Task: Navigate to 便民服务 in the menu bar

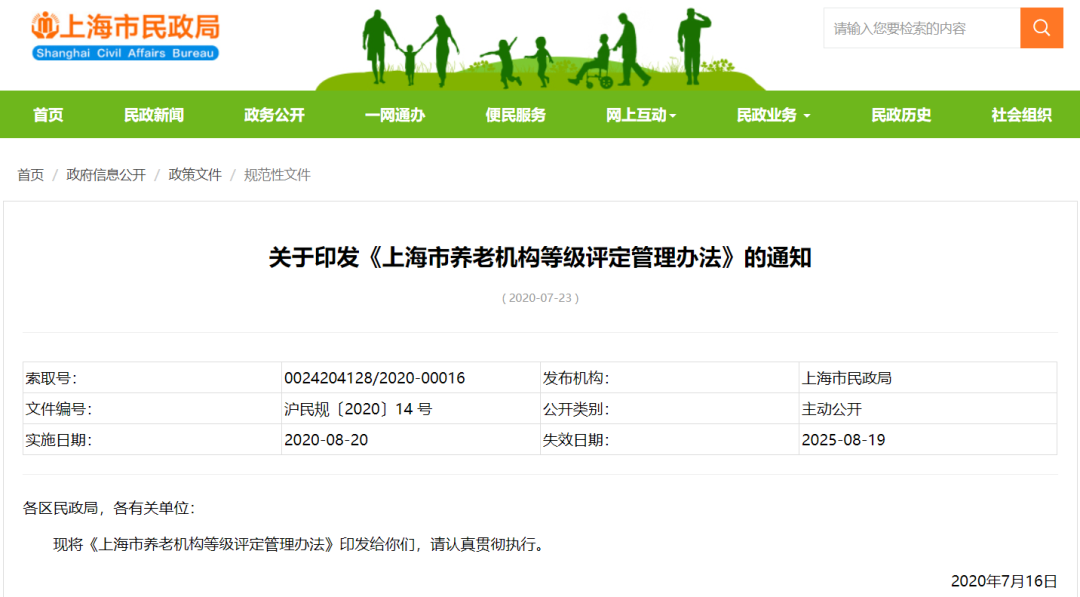Action: click(516, 115)
